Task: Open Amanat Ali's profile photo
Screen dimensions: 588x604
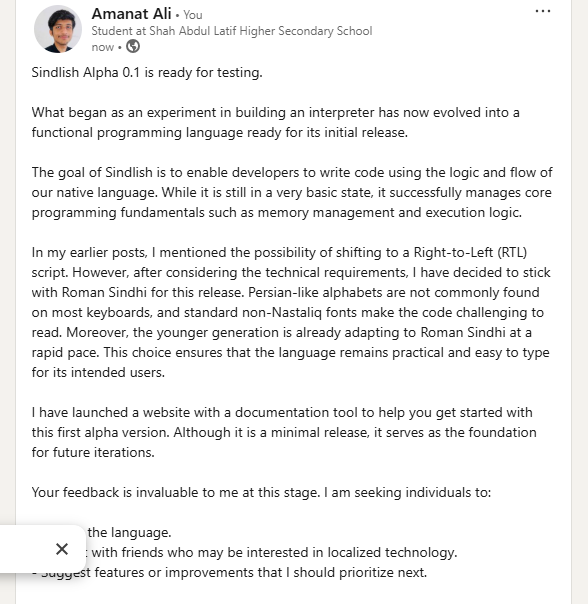Action: (58, 29)
